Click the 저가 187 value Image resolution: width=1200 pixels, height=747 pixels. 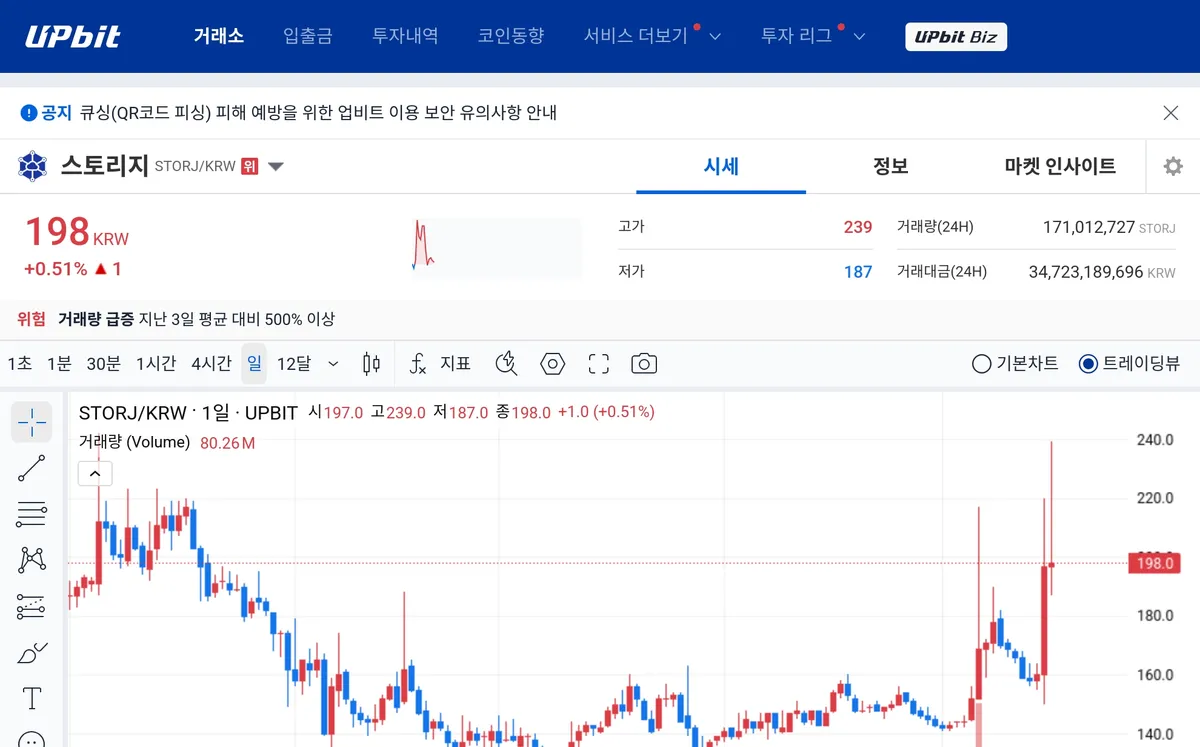tap(857, 272)
